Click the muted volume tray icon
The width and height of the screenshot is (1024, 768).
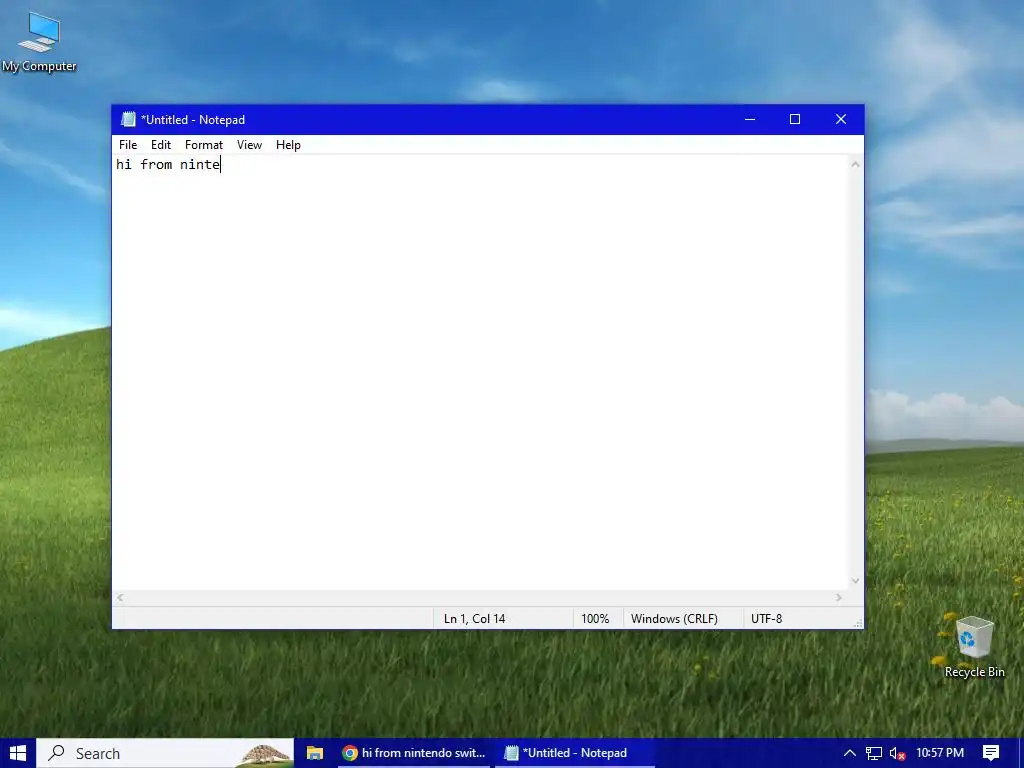pos(897,754)
